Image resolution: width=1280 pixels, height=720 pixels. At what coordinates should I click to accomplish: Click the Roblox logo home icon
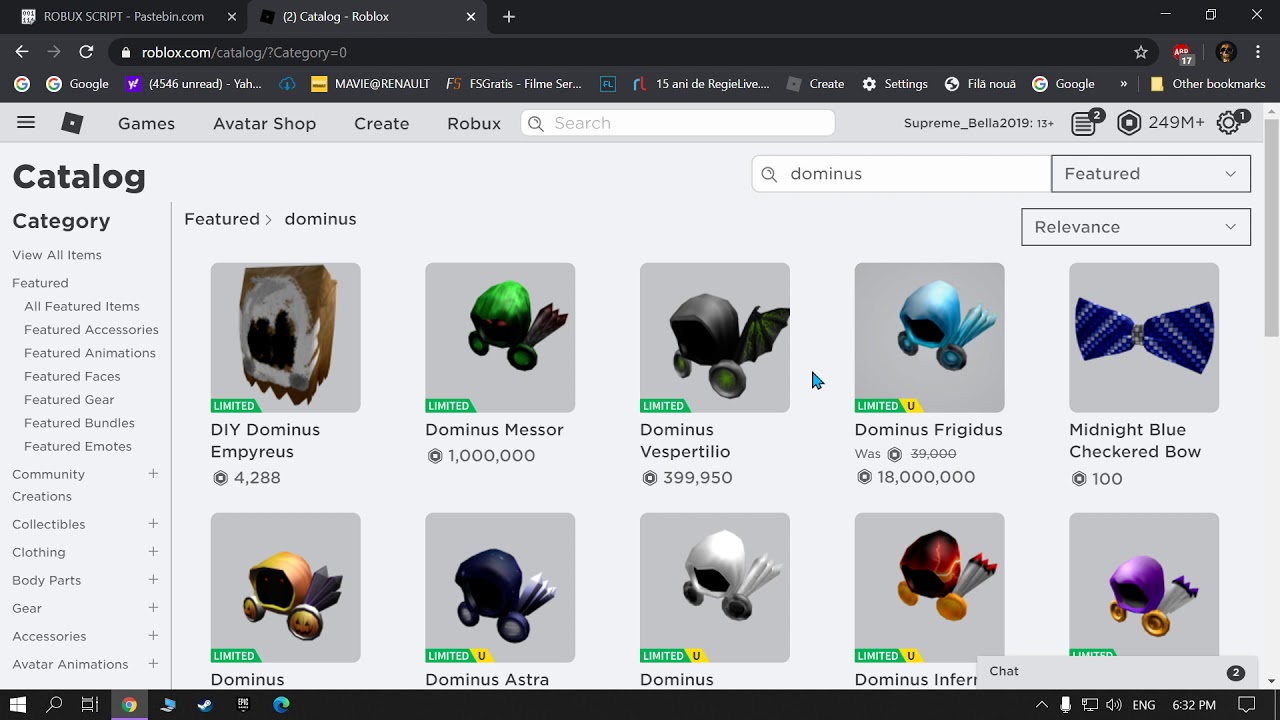point(72,123)
